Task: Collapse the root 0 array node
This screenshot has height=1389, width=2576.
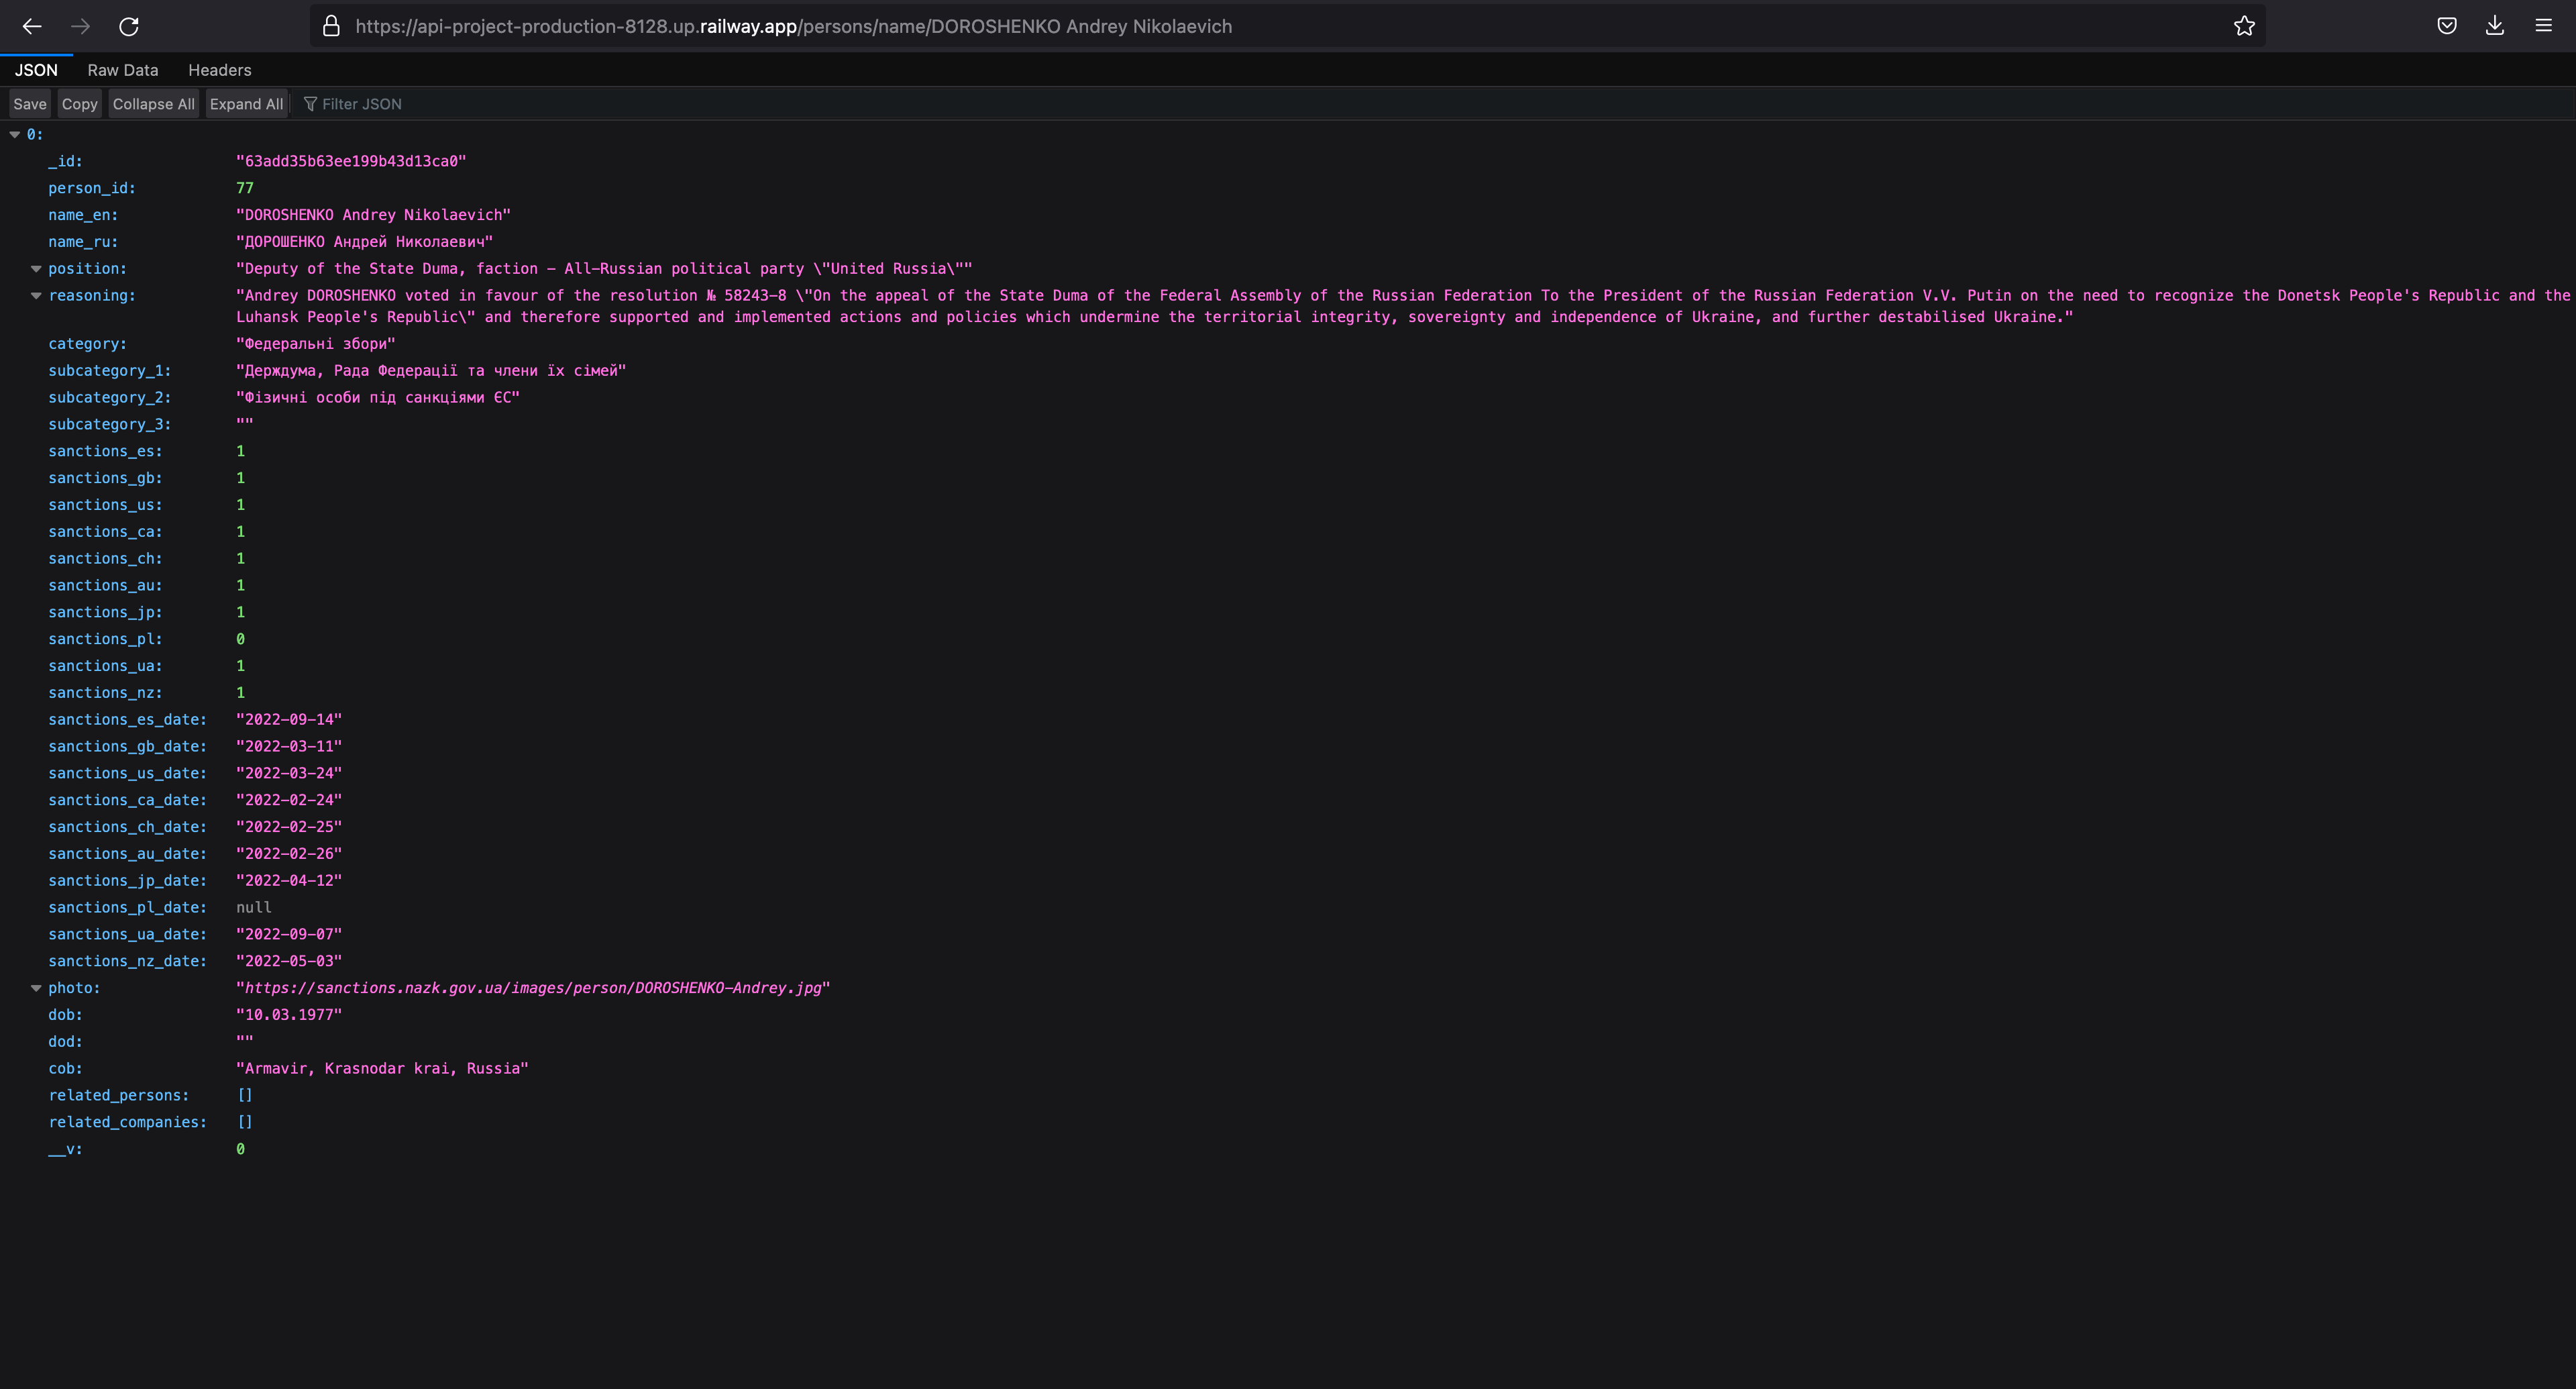Action: (x=15, y=135)
